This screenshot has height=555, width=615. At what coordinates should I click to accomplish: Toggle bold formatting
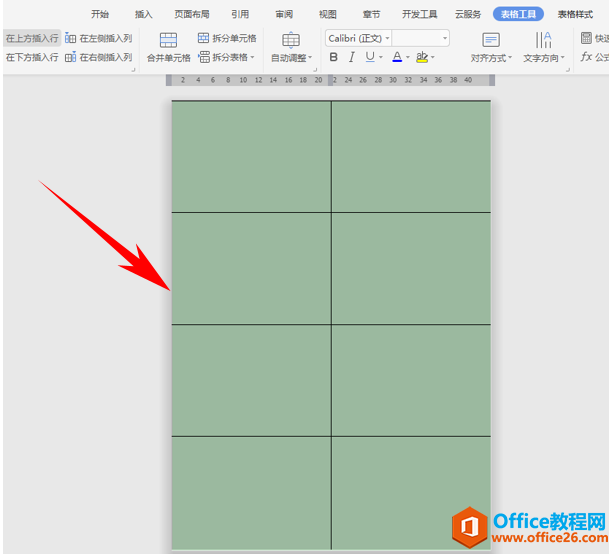[333, 57]
